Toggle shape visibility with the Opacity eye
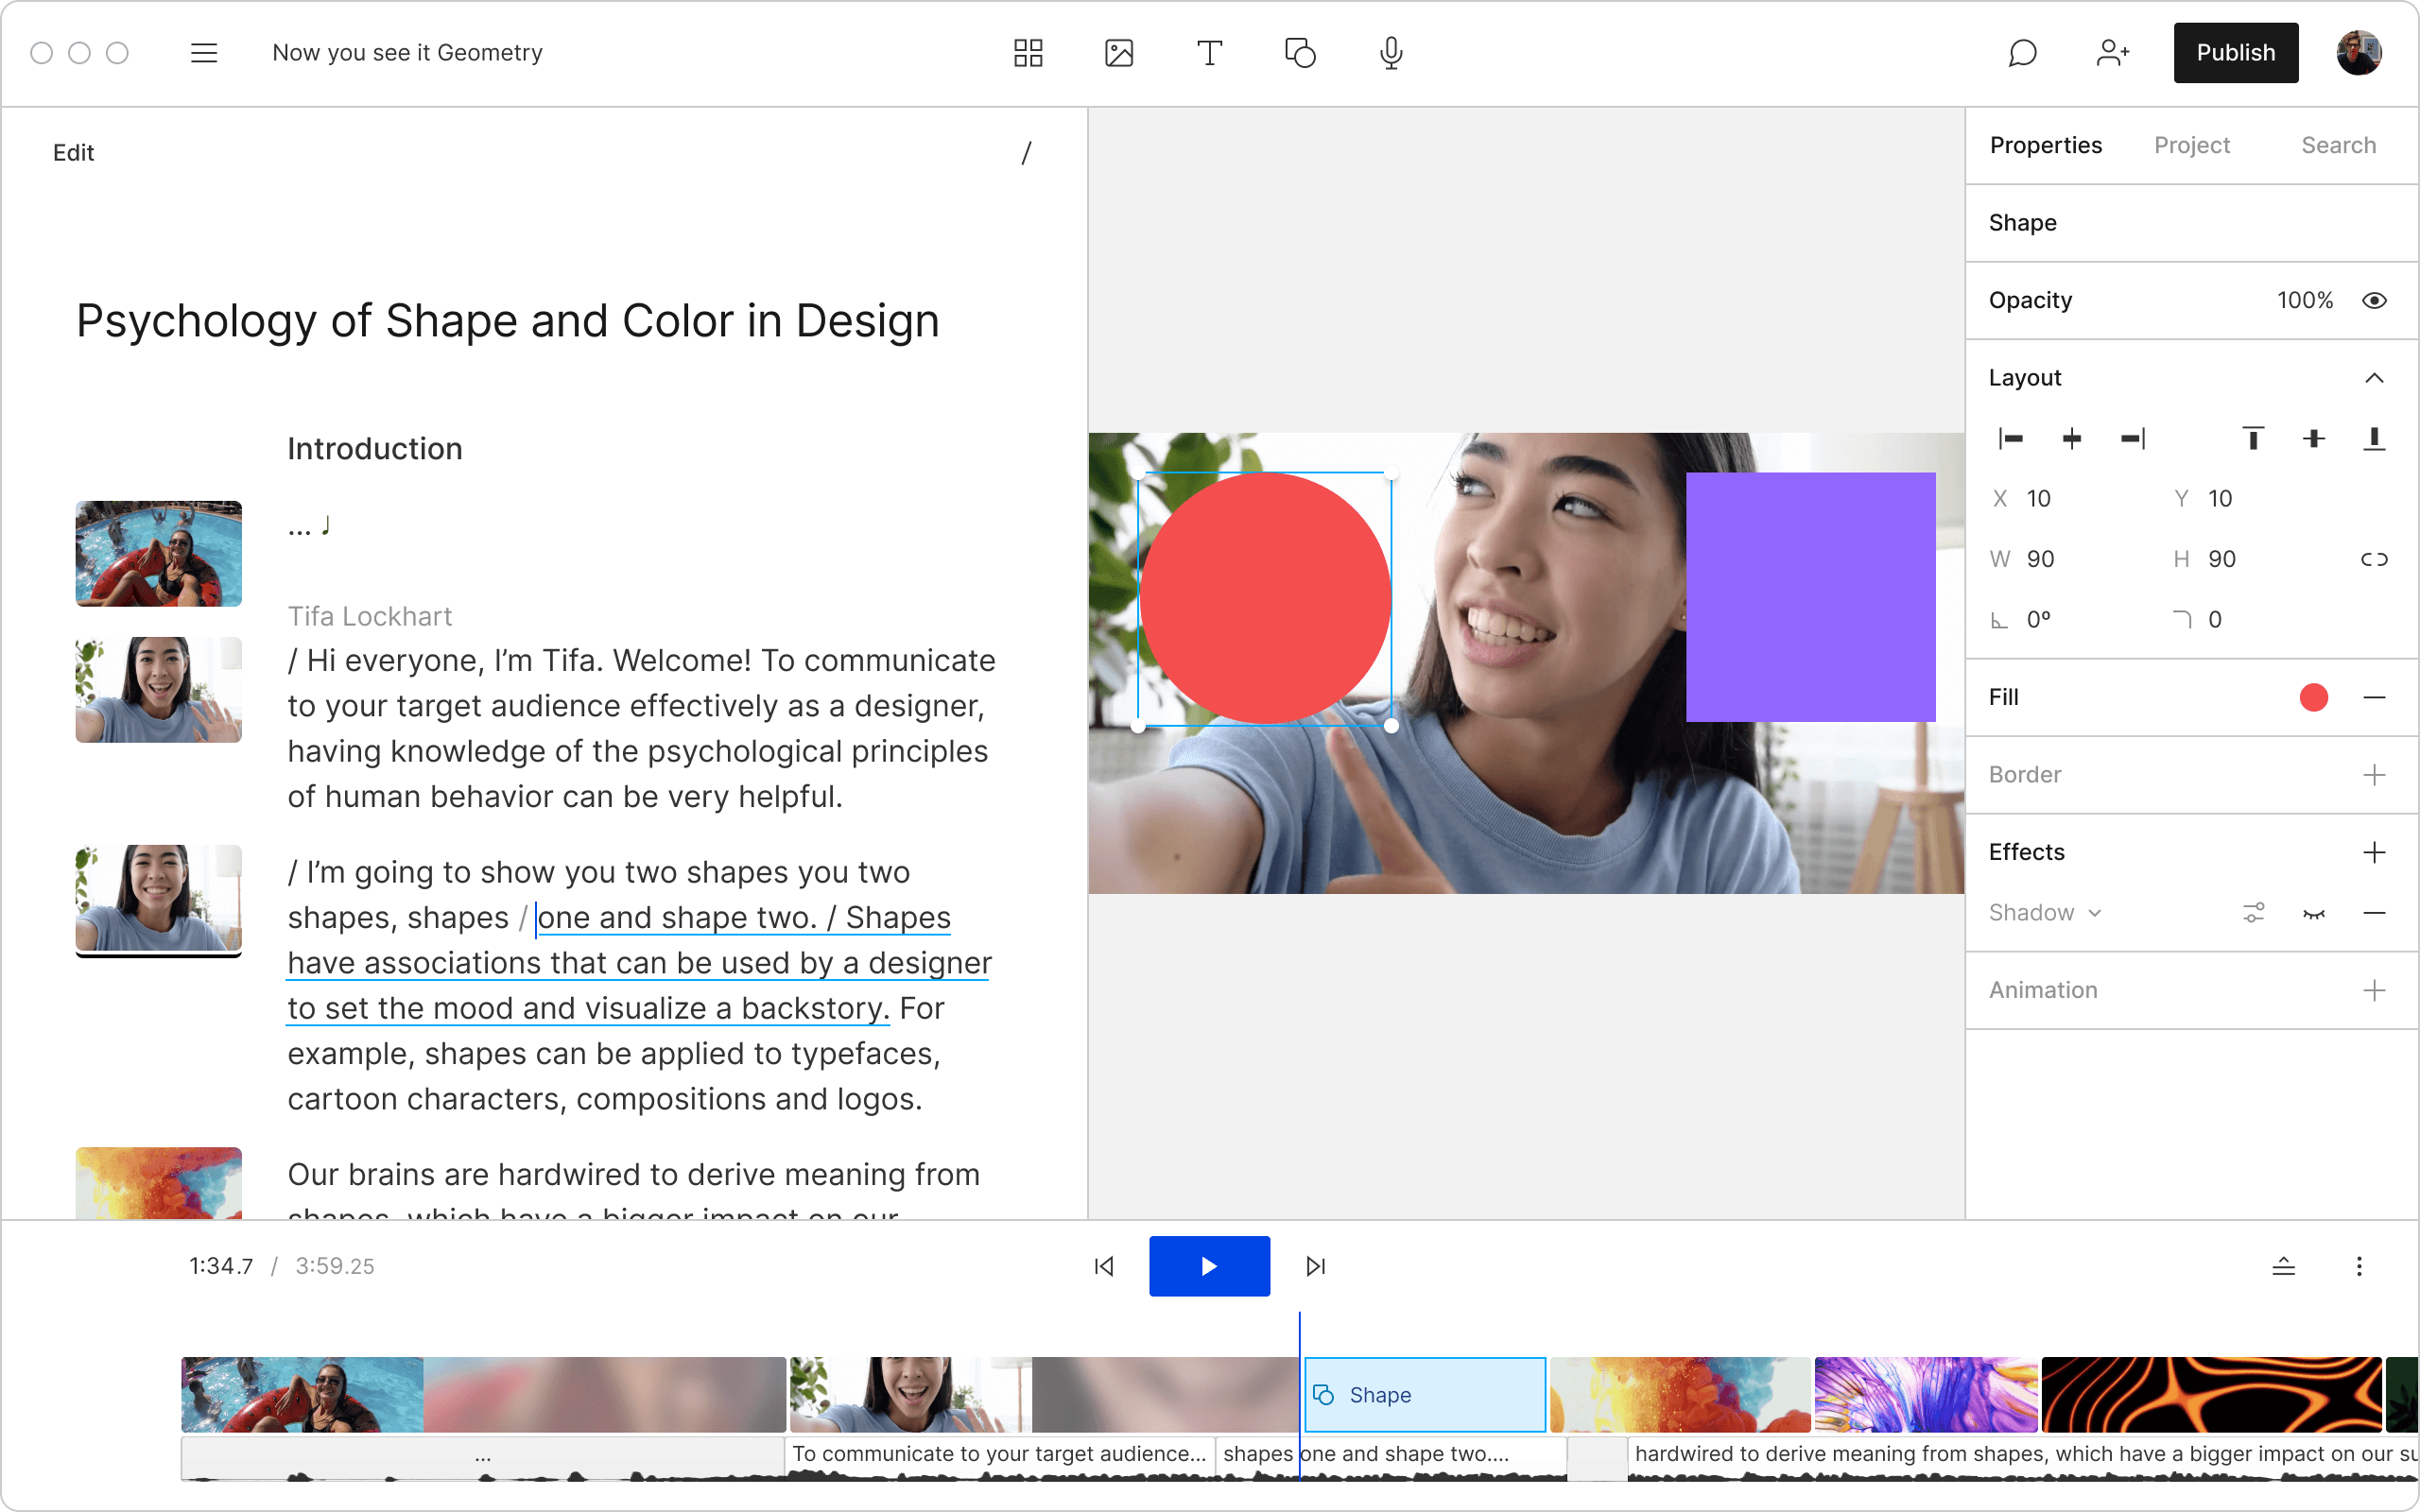Image resolution: width=2420 pixels, height=1512 pixels. pos(2375,300)
